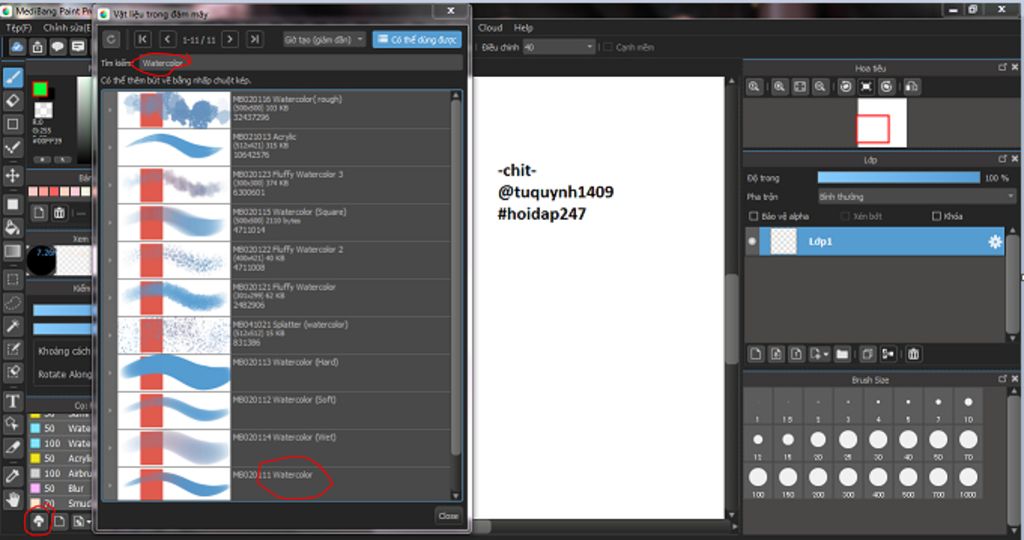Click the speech bubble toolbar icon
1024x540 pixels.
[58, 47]
